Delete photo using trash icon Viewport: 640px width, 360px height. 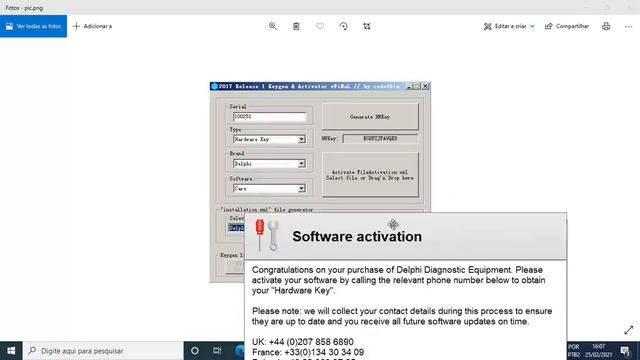point(296,26)
